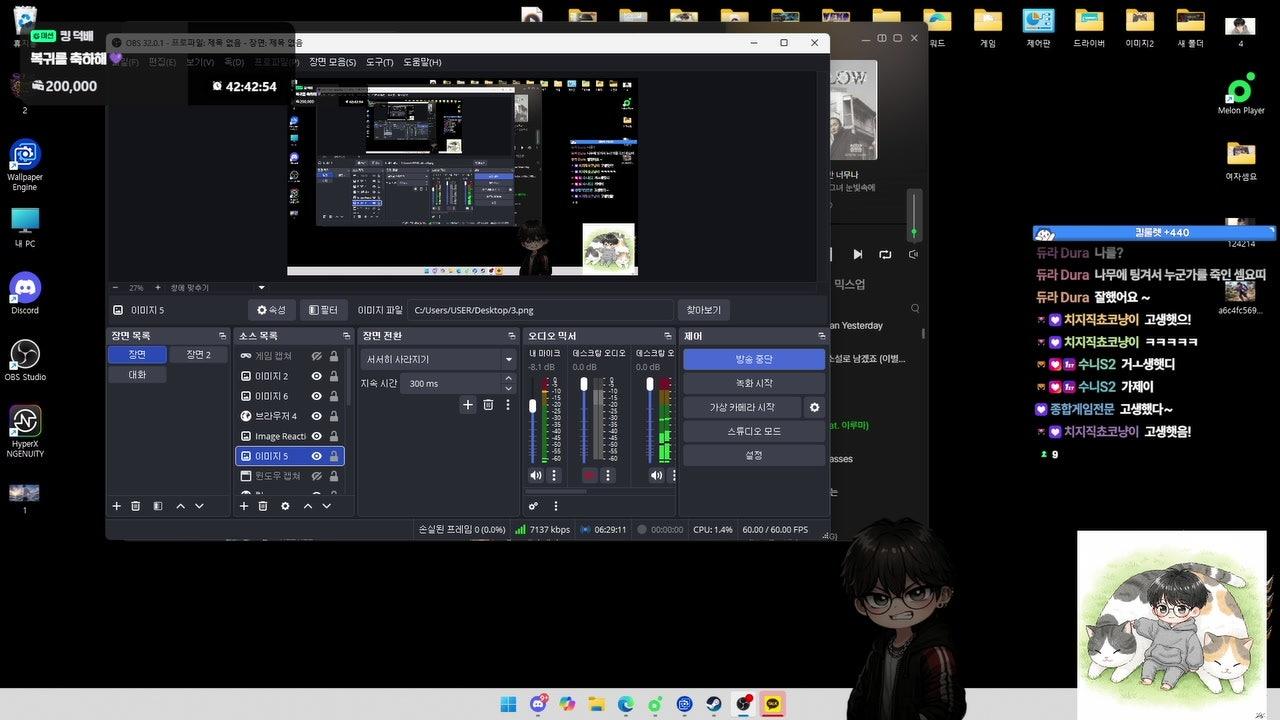1280x720 pixels.
Task: Open virtual camera settings gear
Action: 814,407
